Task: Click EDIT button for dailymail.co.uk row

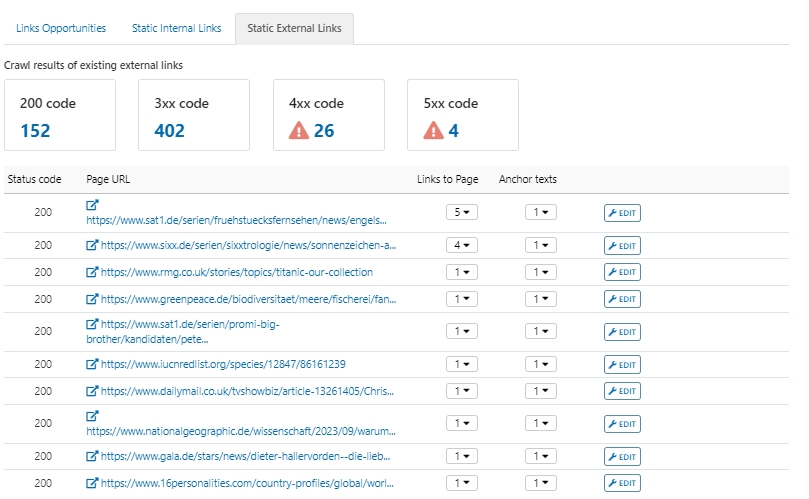Action: [622, 391]
